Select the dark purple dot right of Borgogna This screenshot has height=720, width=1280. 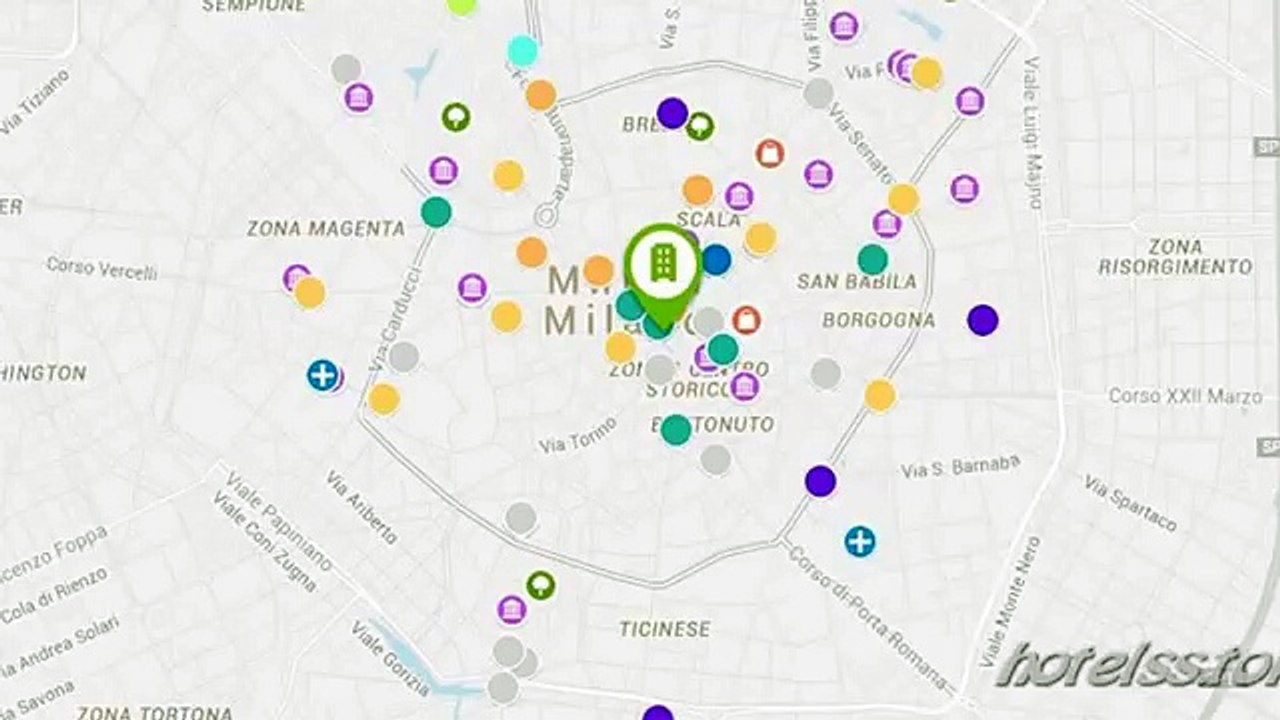[983, 320]
